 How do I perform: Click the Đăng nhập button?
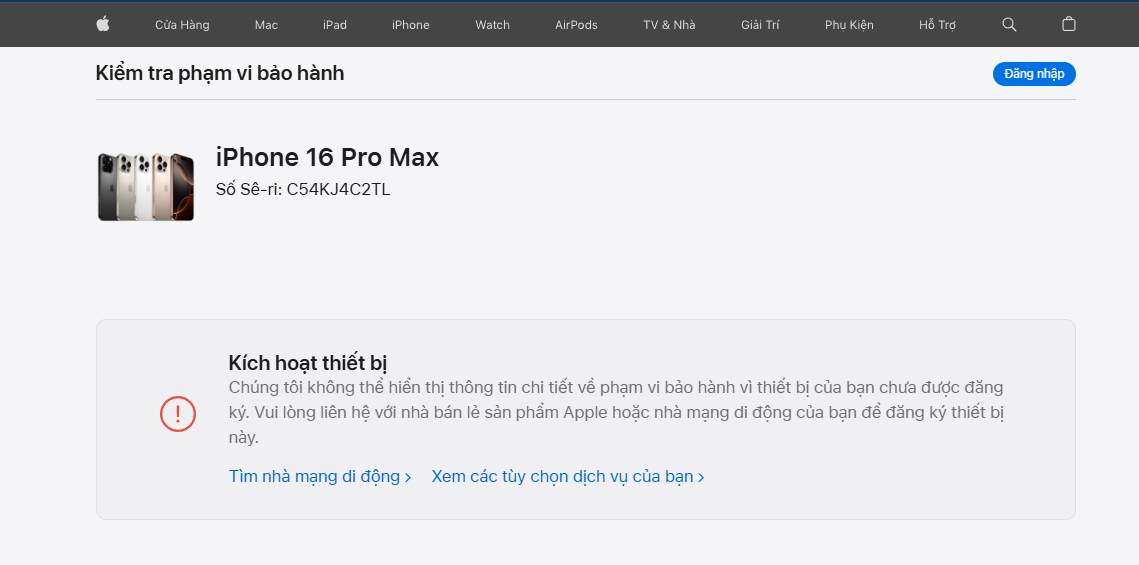click(x=1034, y=74)
